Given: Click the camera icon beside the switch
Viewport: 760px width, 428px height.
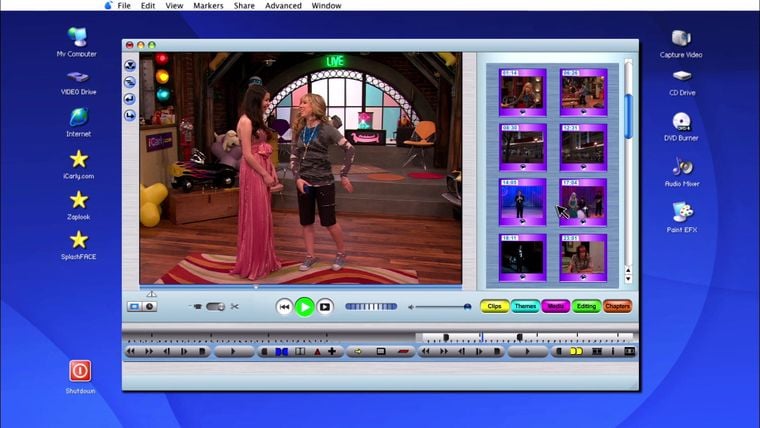Looking at the screenshot, I should [x=197, y=306].
